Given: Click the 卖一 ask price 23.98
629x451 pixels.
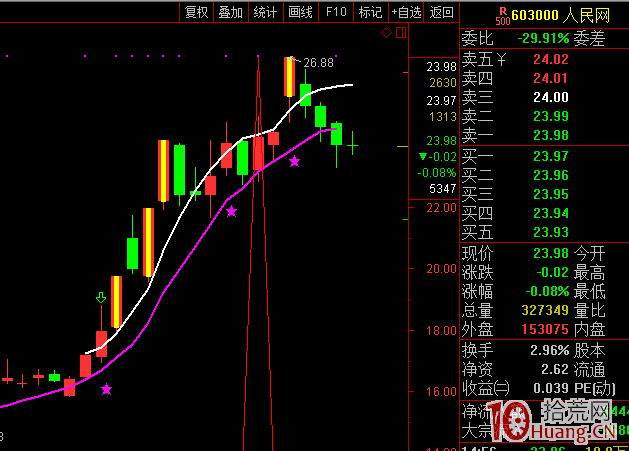Looking at the screenshot, I should (551, 135).
